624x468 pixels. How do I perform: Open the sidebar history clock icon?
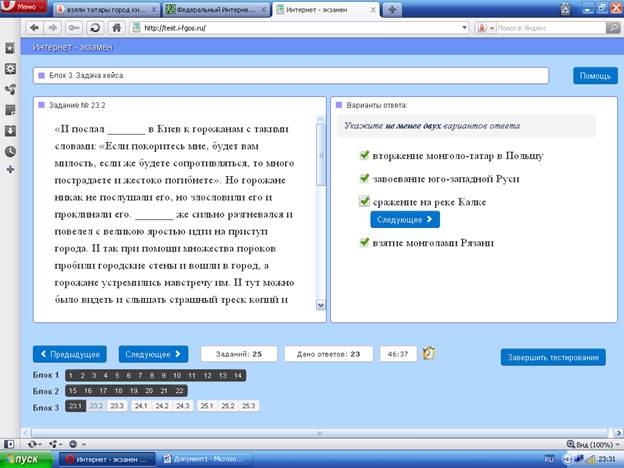point(10,151)
